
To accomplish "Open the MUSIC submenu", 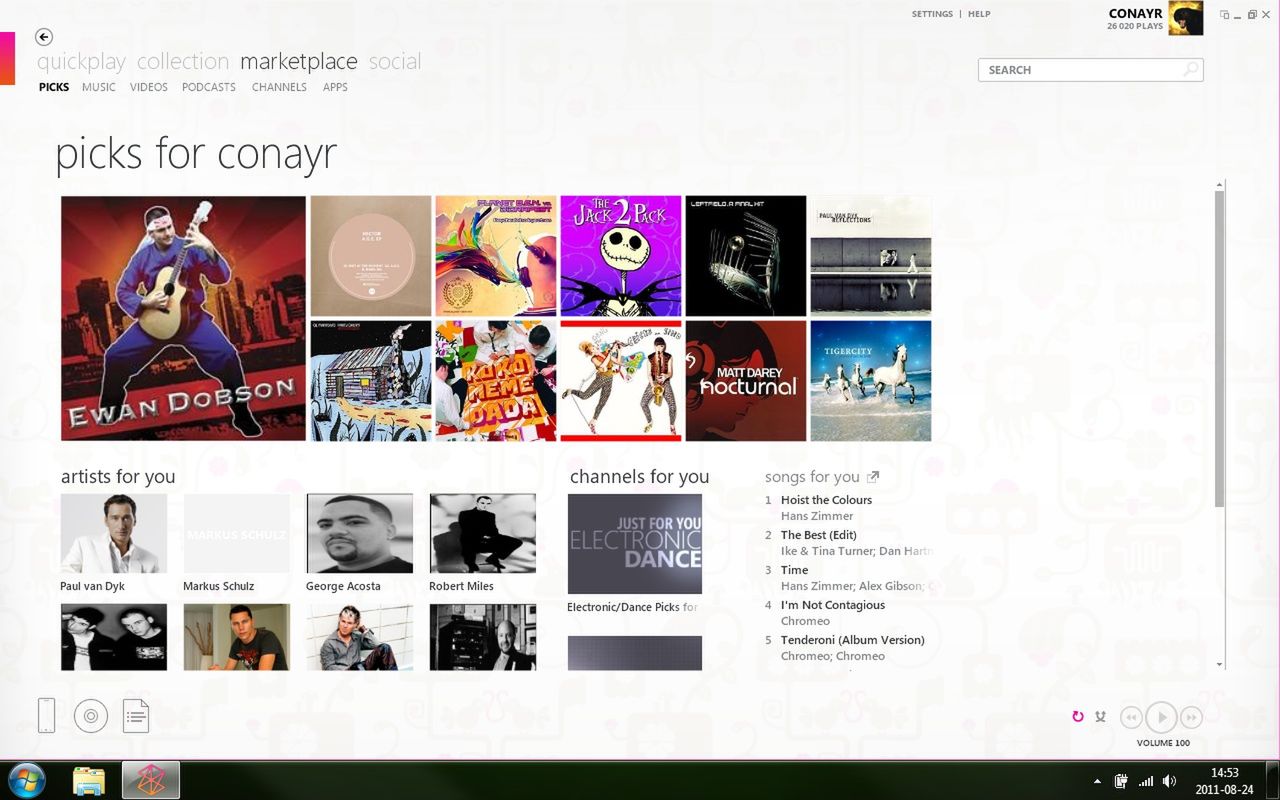I will [99, 87].
